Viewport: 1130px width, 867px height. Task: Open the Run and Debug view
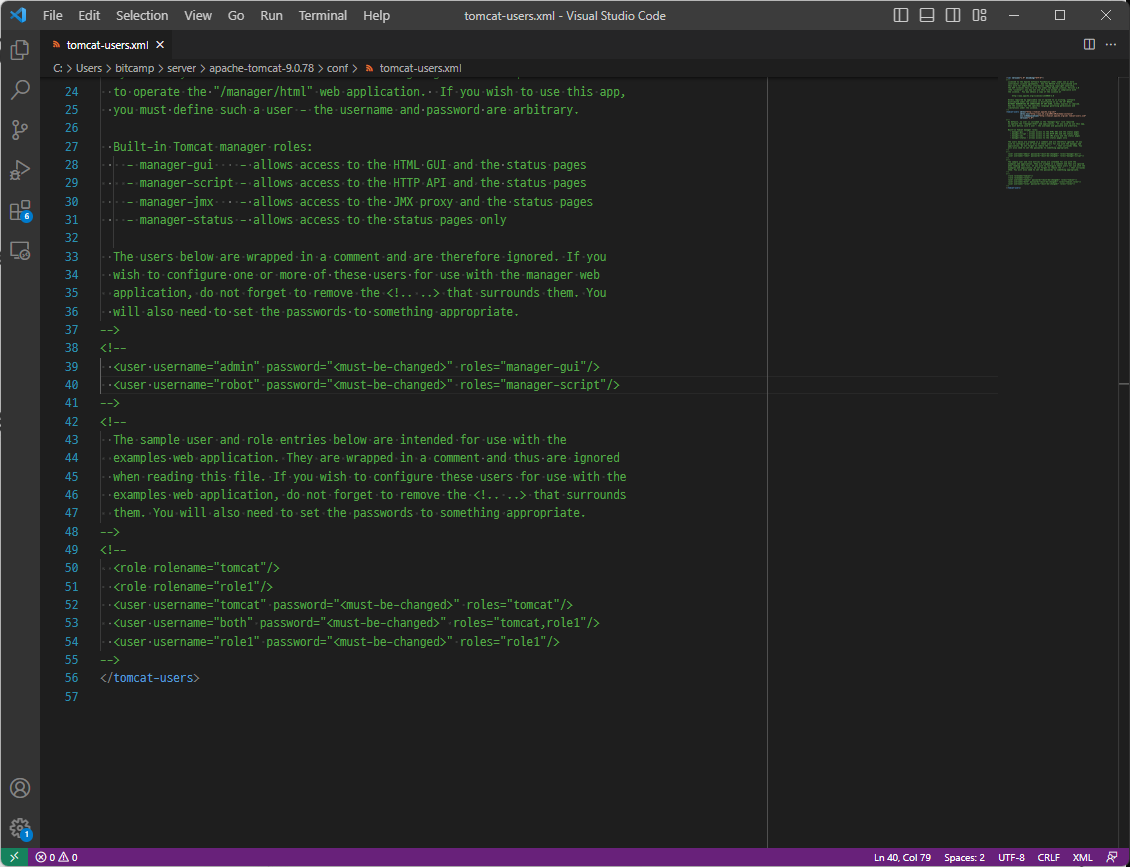(20, 170)
